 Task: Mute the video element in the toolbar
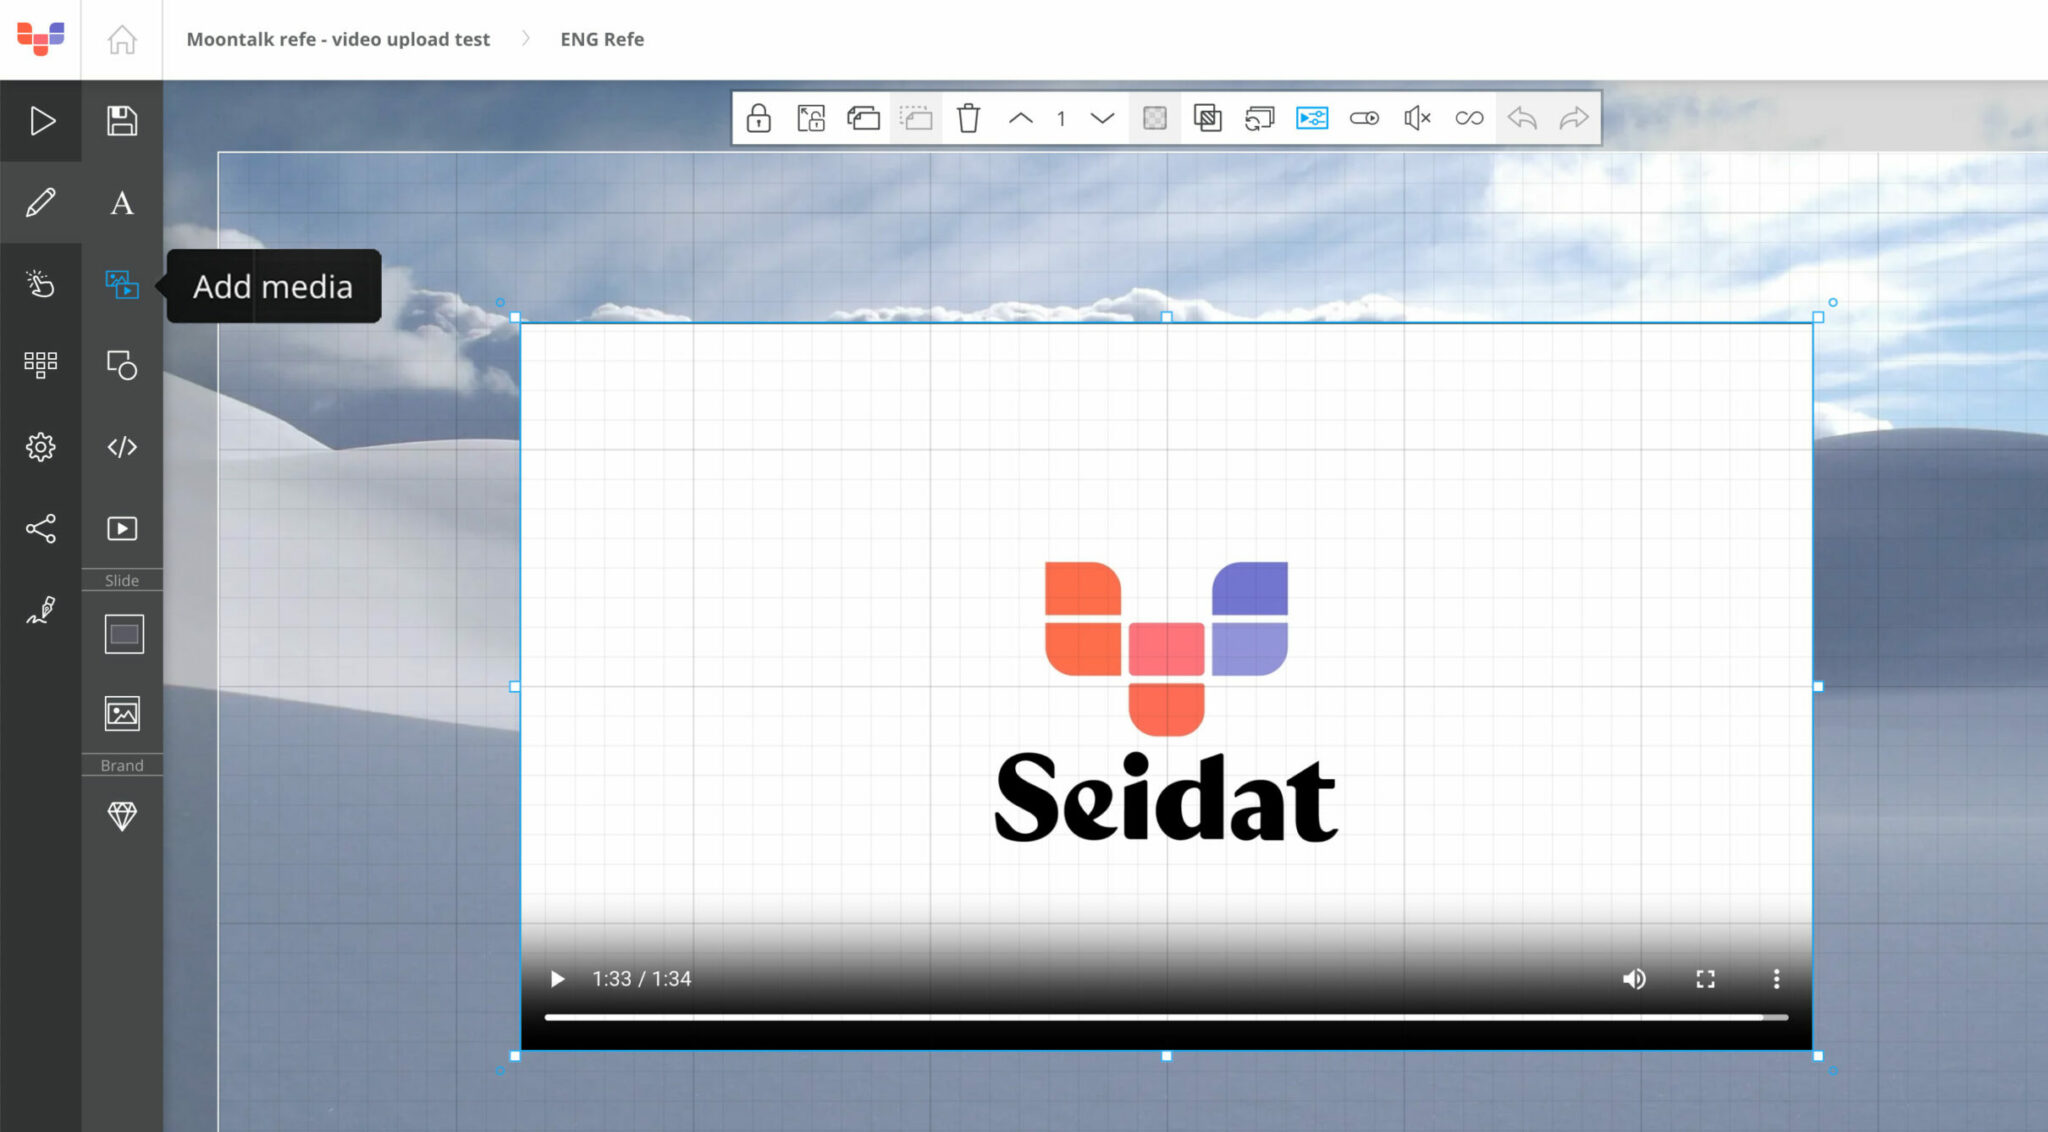coord(1417,117)
